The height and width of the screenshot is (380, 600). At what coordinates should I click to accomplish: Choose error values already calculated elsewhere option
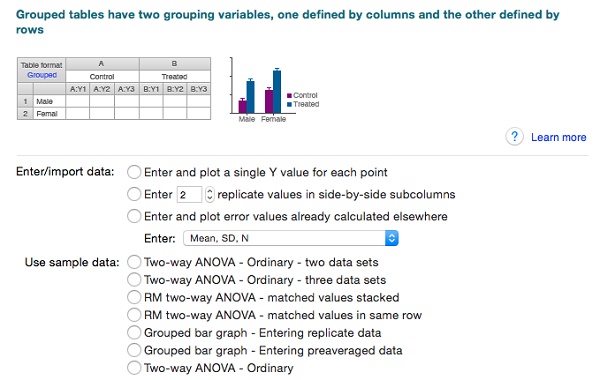[134, 216]
